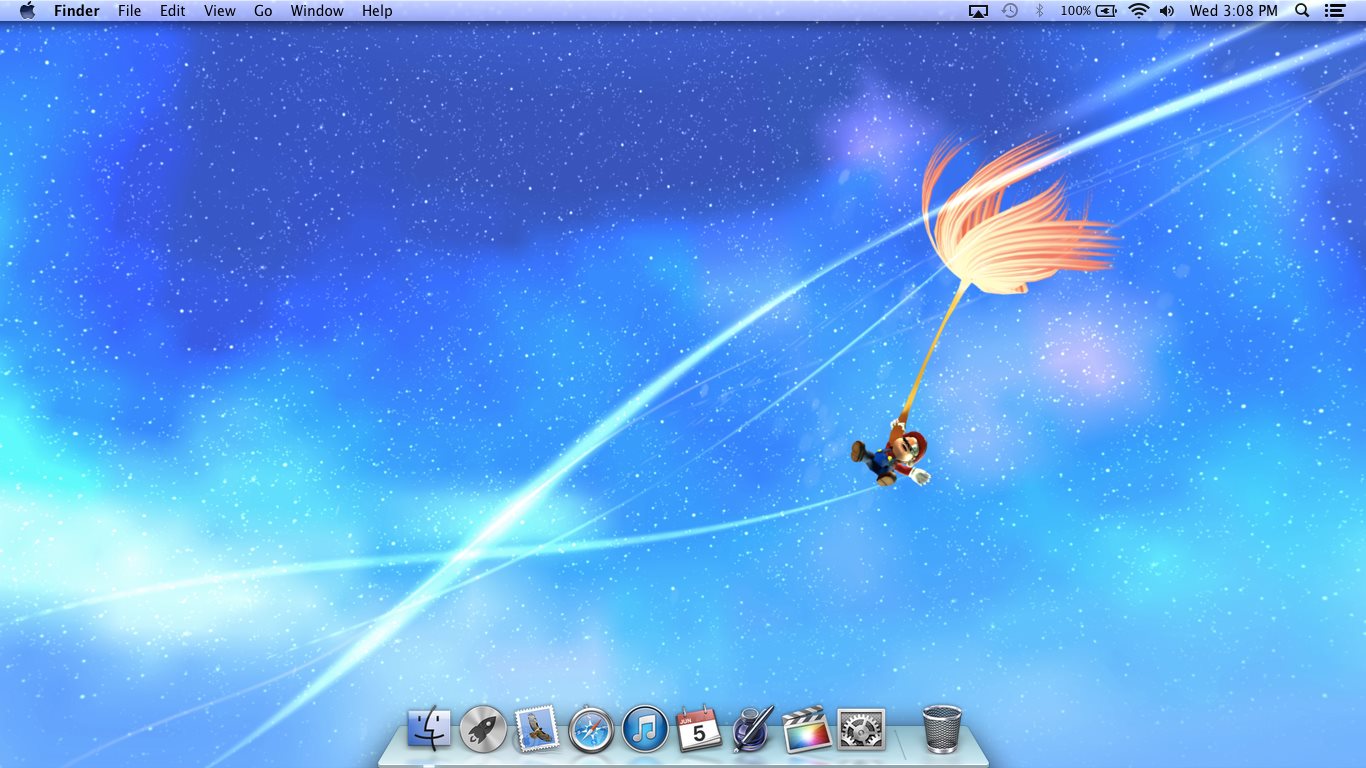Open the Bluetooth status menu
Screen dimensions: 1366x768
tap(1041, 11)
